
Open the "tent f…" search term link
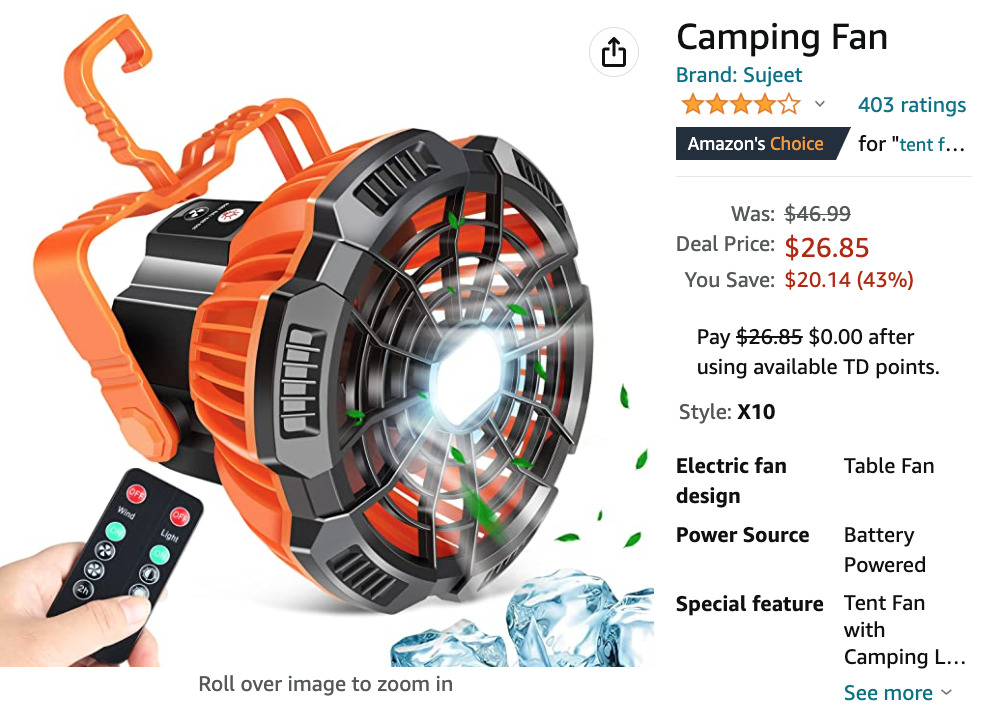click(932, 145)
